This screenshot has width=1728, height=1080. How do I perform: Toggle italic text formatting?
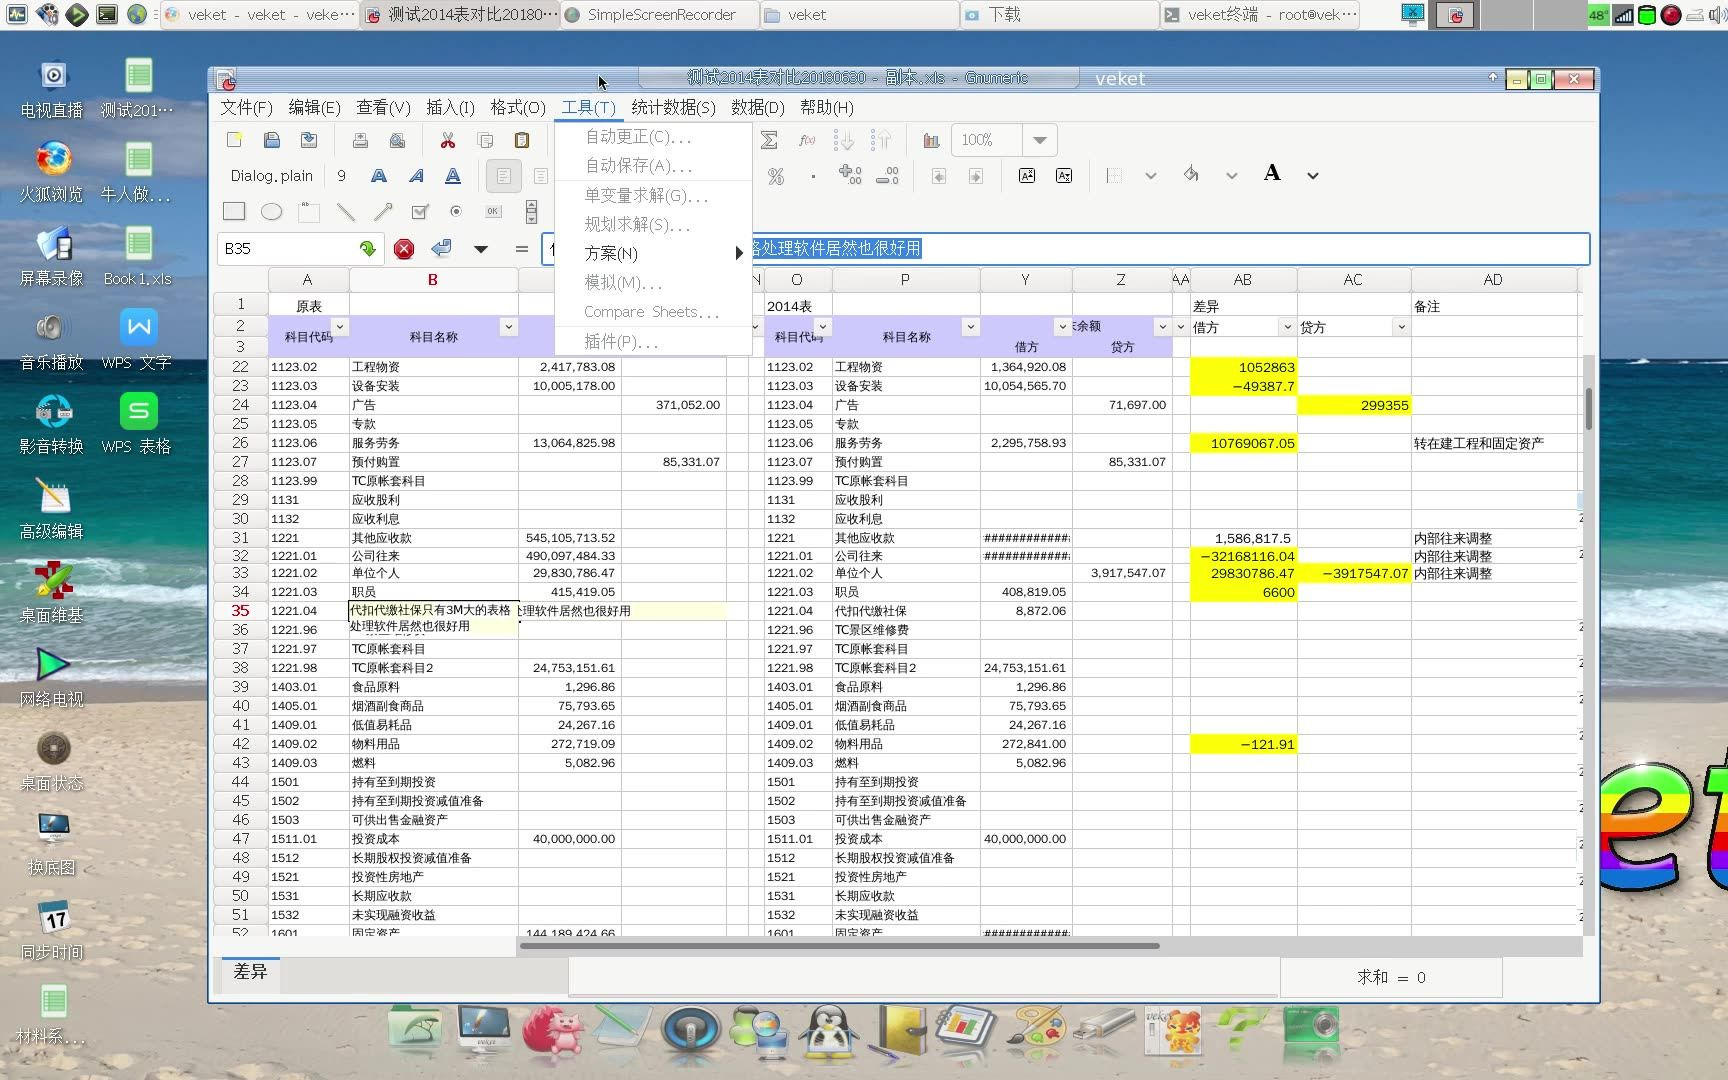click(x=416, y=176)
